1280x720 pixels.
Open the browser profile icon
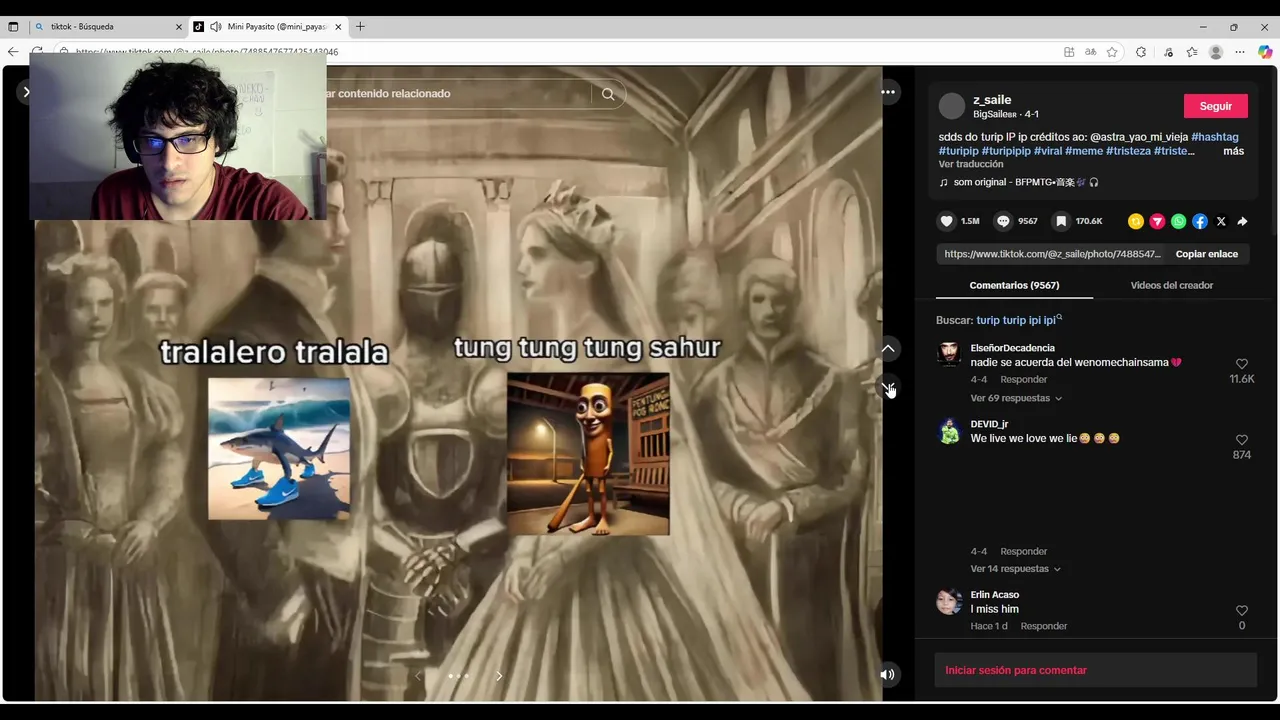1216,52
